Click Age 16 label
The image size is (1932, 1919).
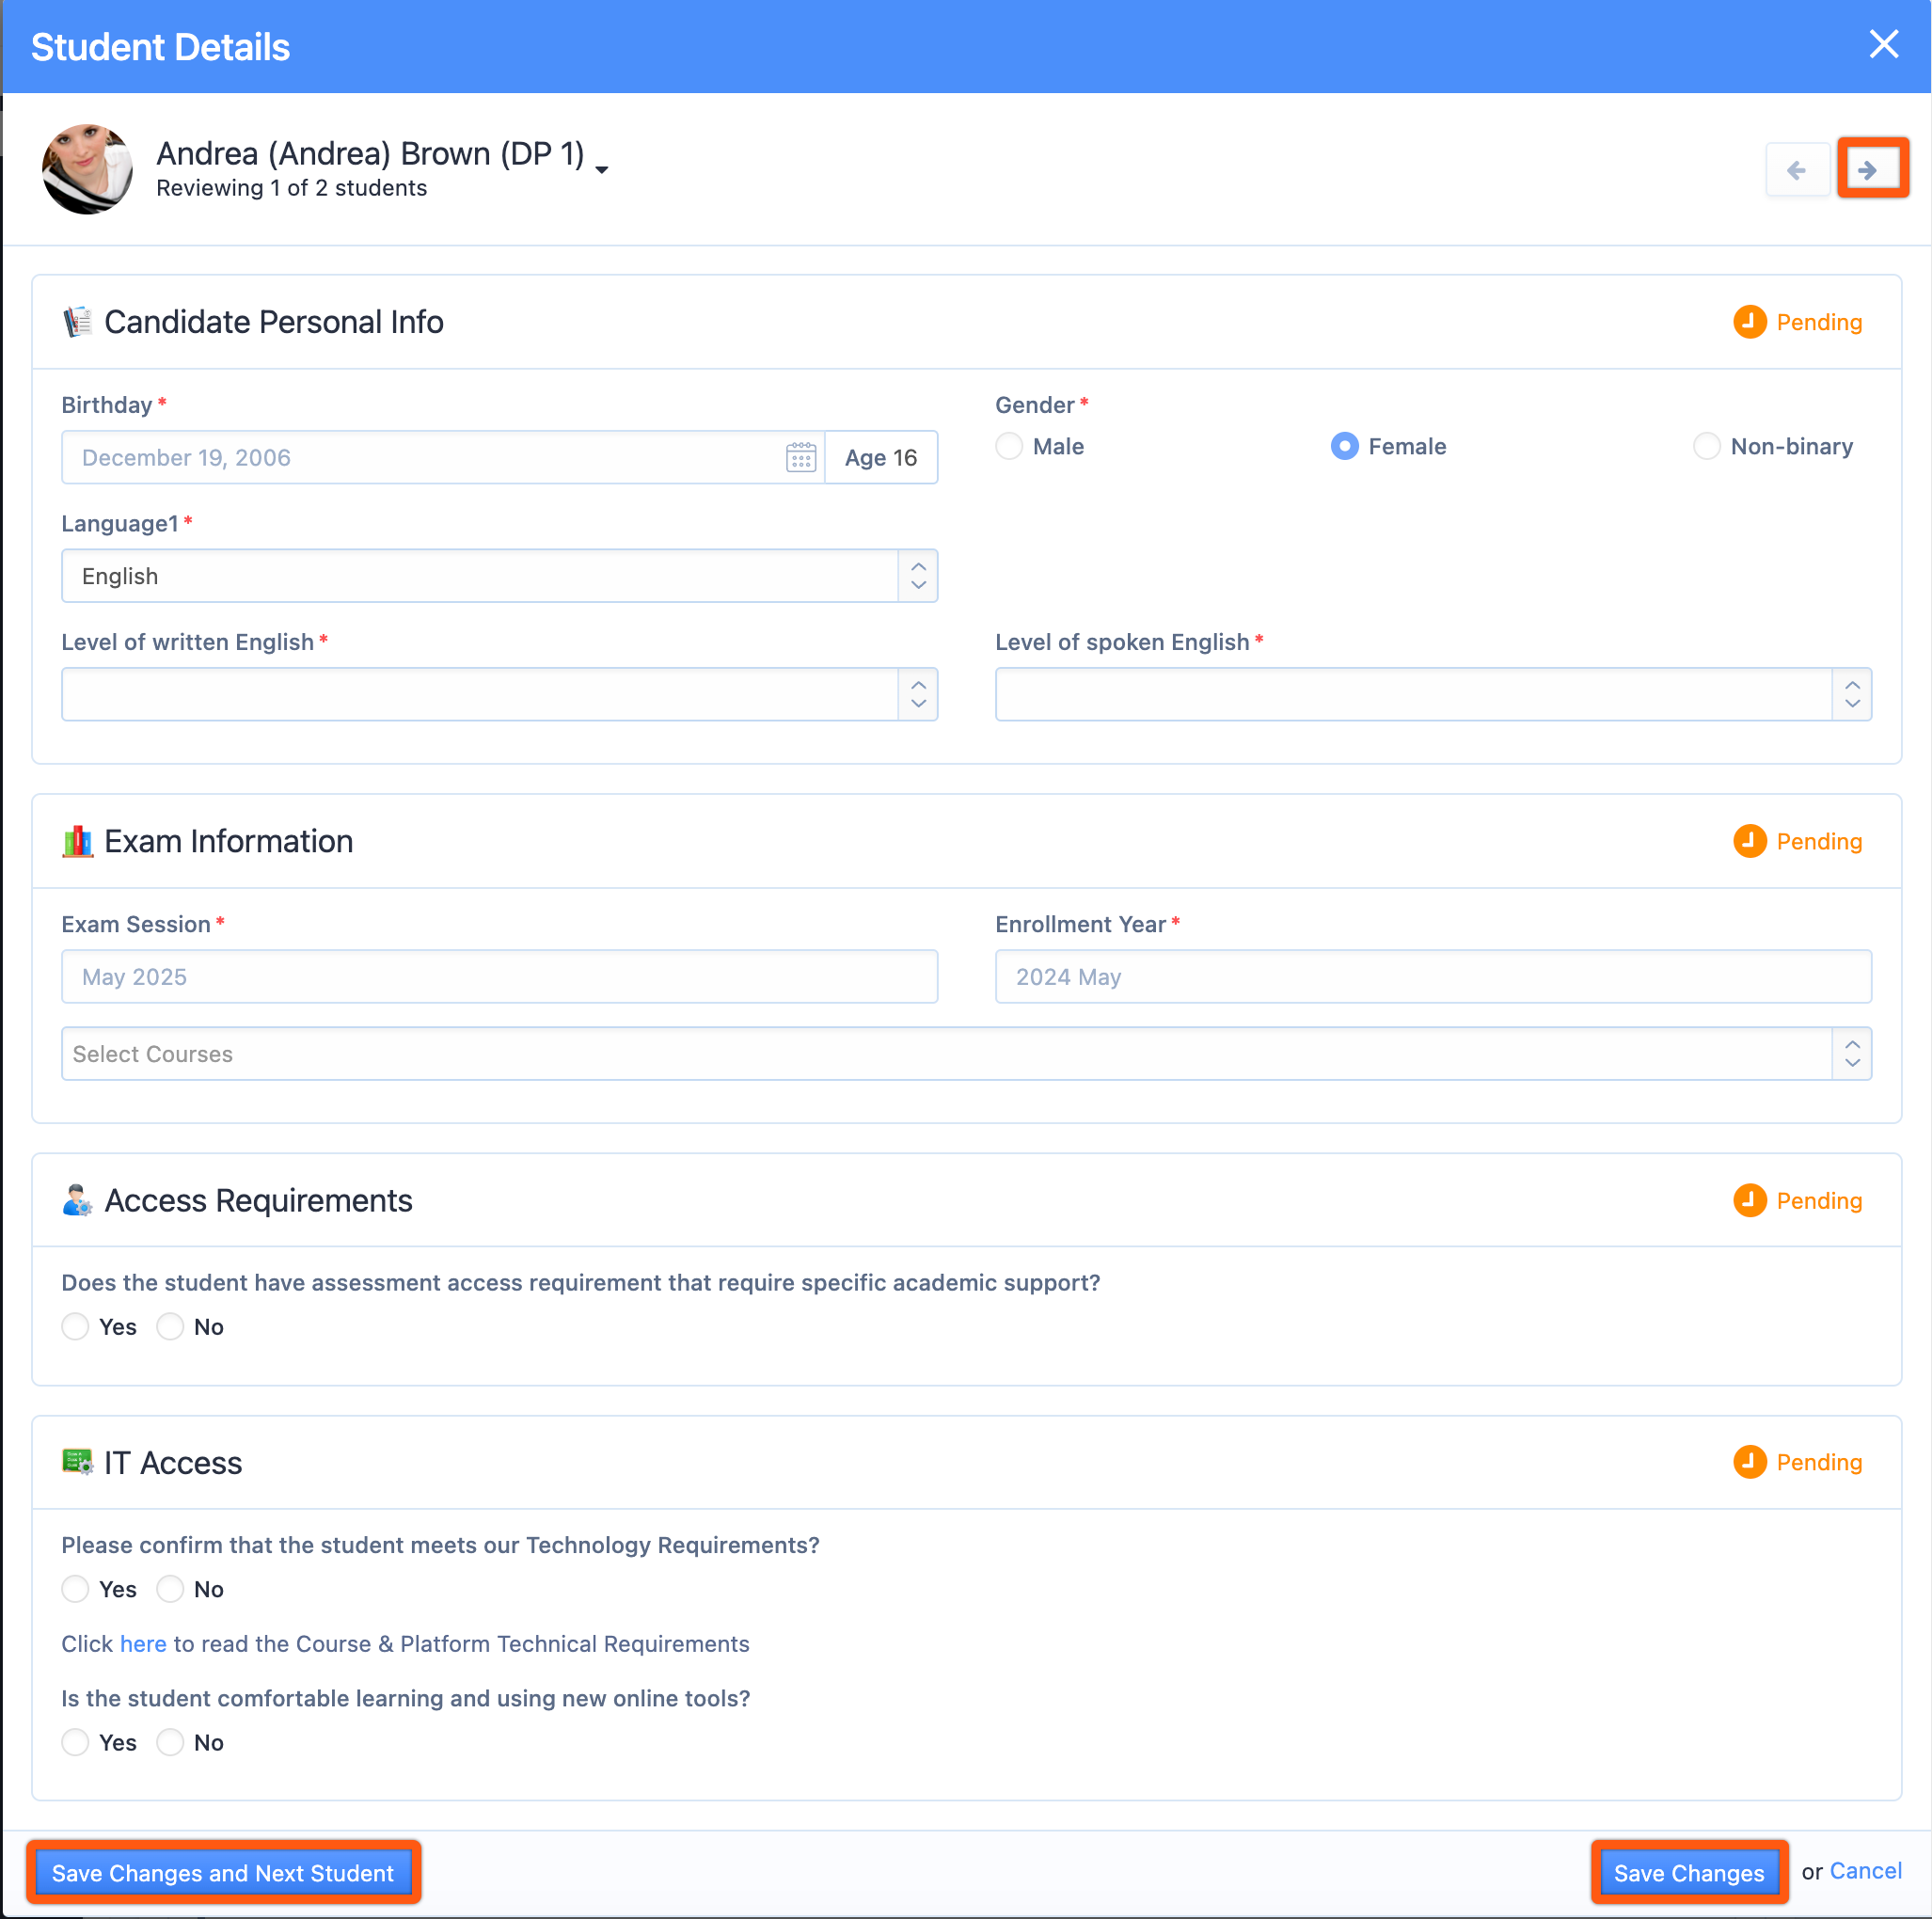tap(881, 458)
